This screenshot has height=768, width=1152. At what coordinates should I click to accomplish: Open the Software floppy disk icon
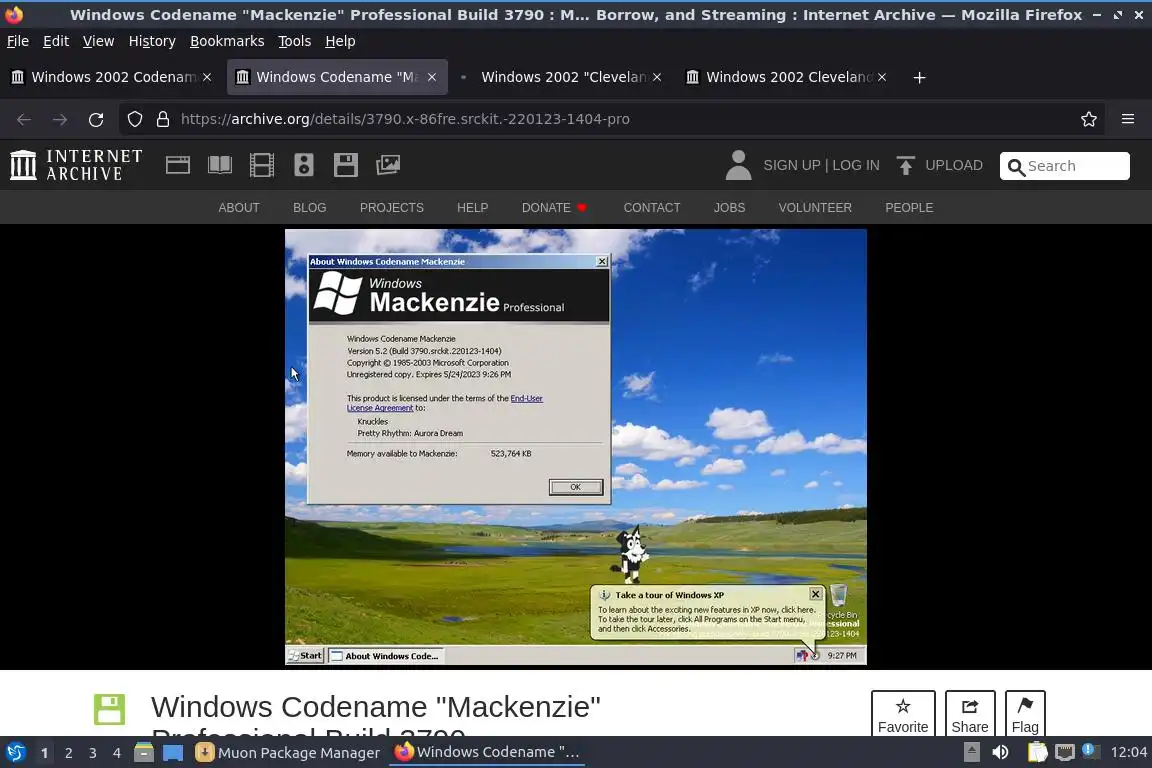click(345, 165)
